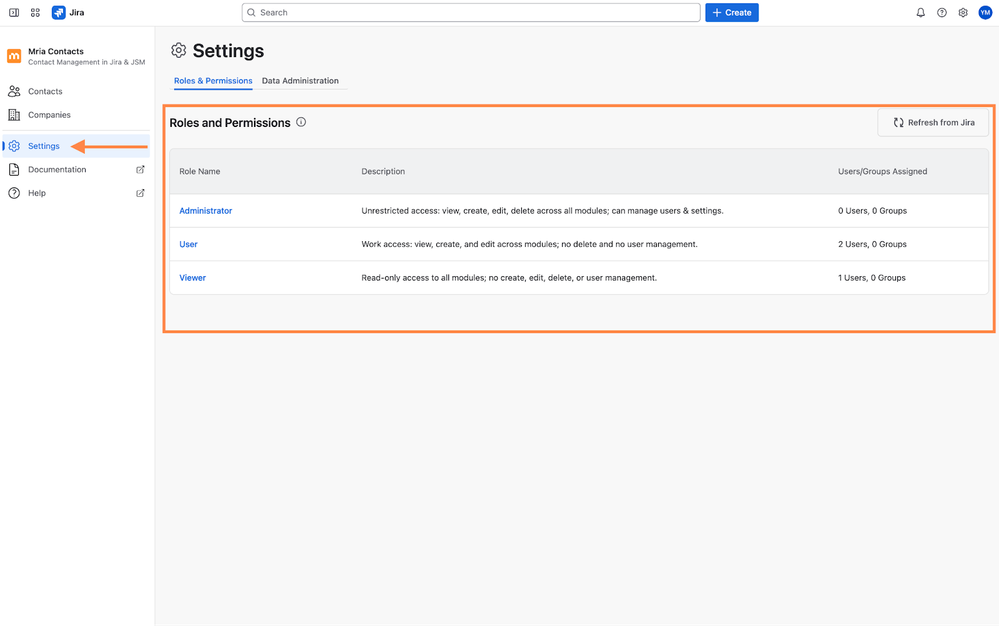Click the info icon next to Roles and Permissions
This screenshot has width=999, height=626.
pyautogui.click(x=301, y=122)
